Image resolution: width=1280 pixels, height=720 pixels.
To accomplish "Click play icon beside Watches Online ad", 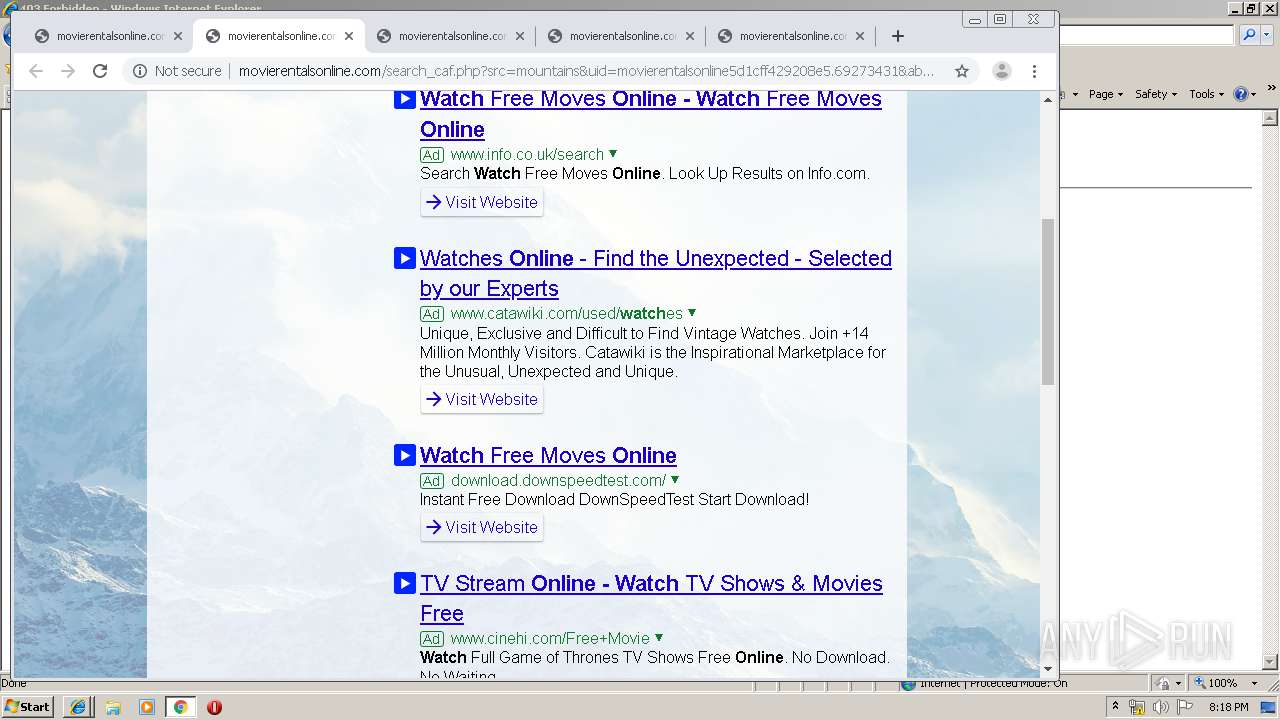I will pyautogui.click(x=405, y=258).
